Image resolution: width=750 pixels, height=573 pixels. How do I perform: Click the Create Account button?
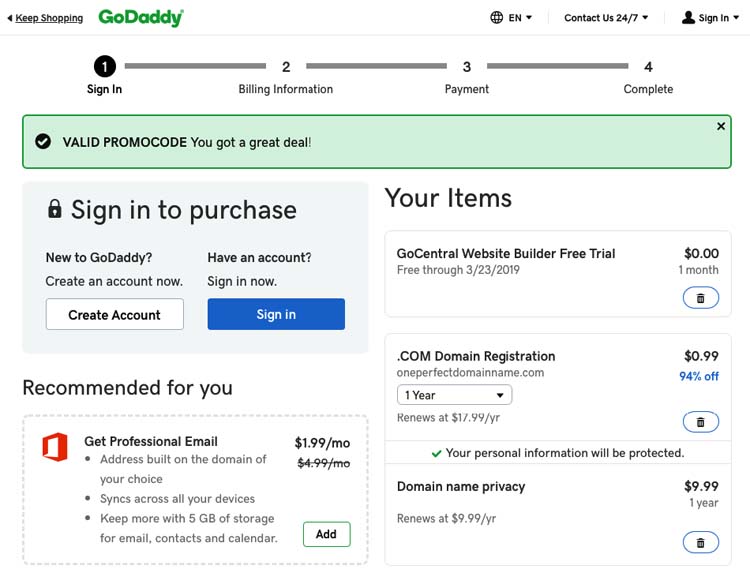point(114,314)
